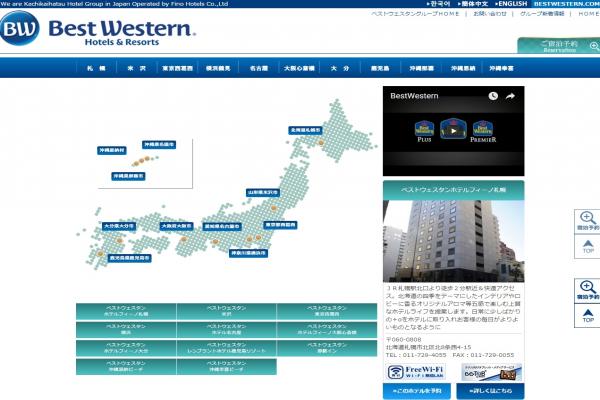Select 札幌 in the navigation bar
The height and width of the screenshot is (400, 600).
click(x=96, y=68)
